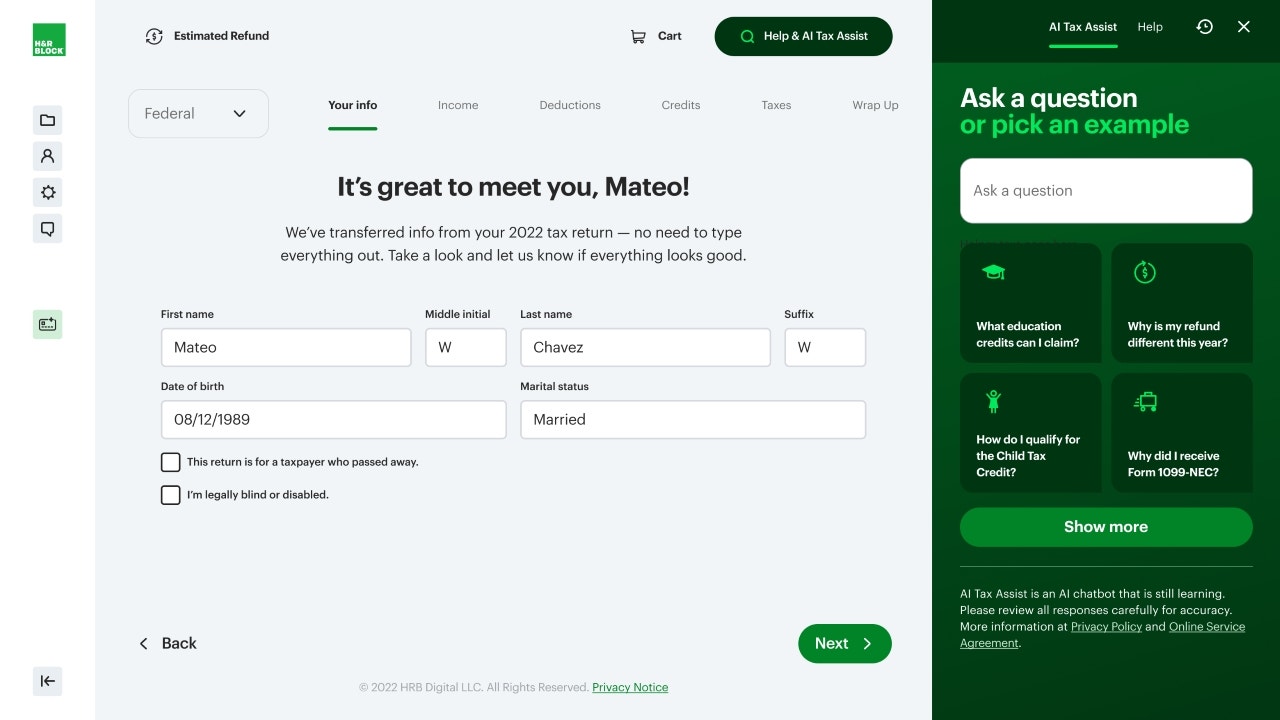Viewport: 1280px width, 720px height.
Task: Click Show more examples button
Action: click(x=1105, y=527)
